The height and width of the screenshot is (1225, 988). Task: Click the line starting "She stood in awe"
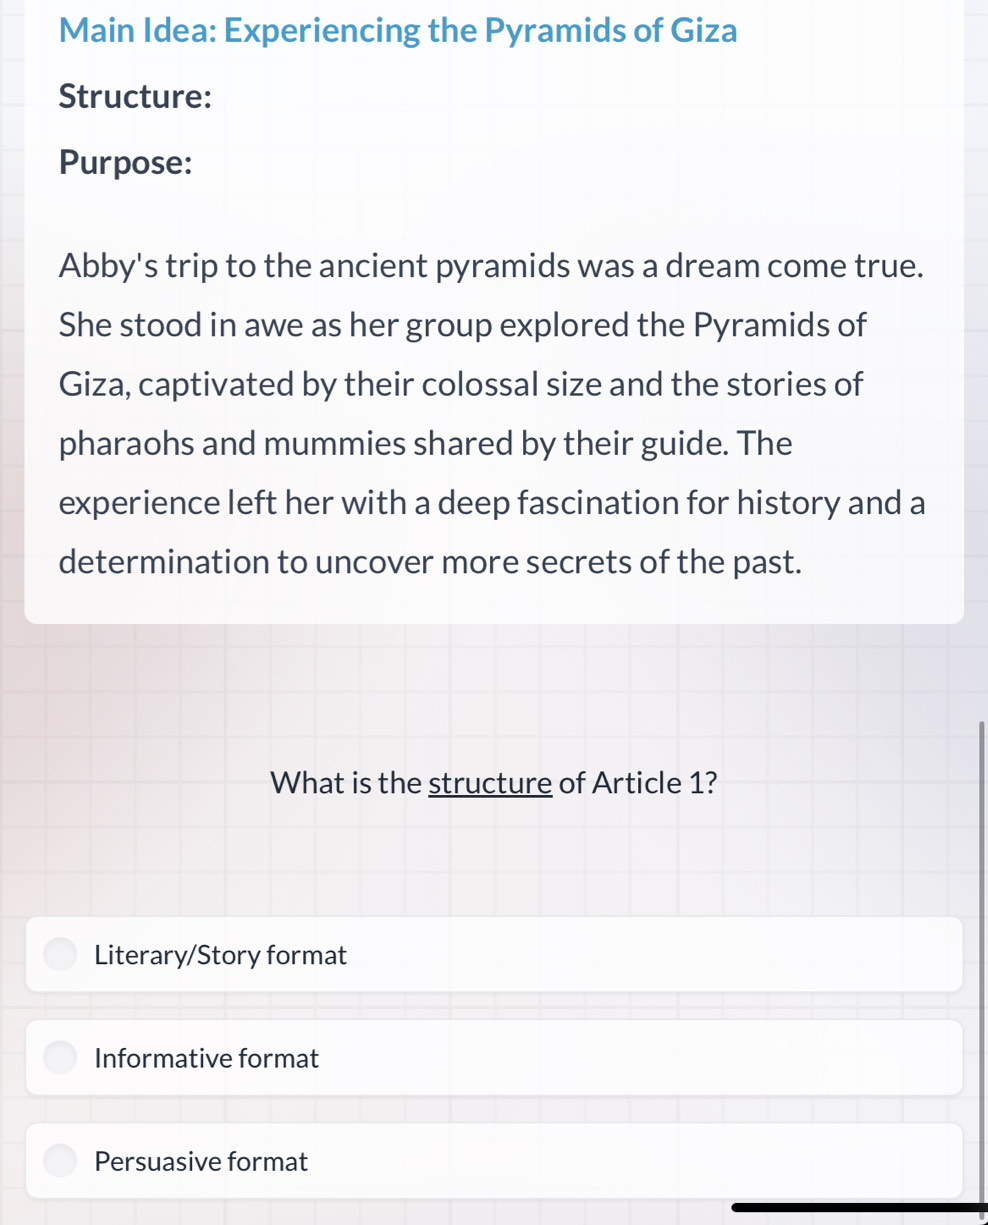pyautogui.click(x=463, y=325)
